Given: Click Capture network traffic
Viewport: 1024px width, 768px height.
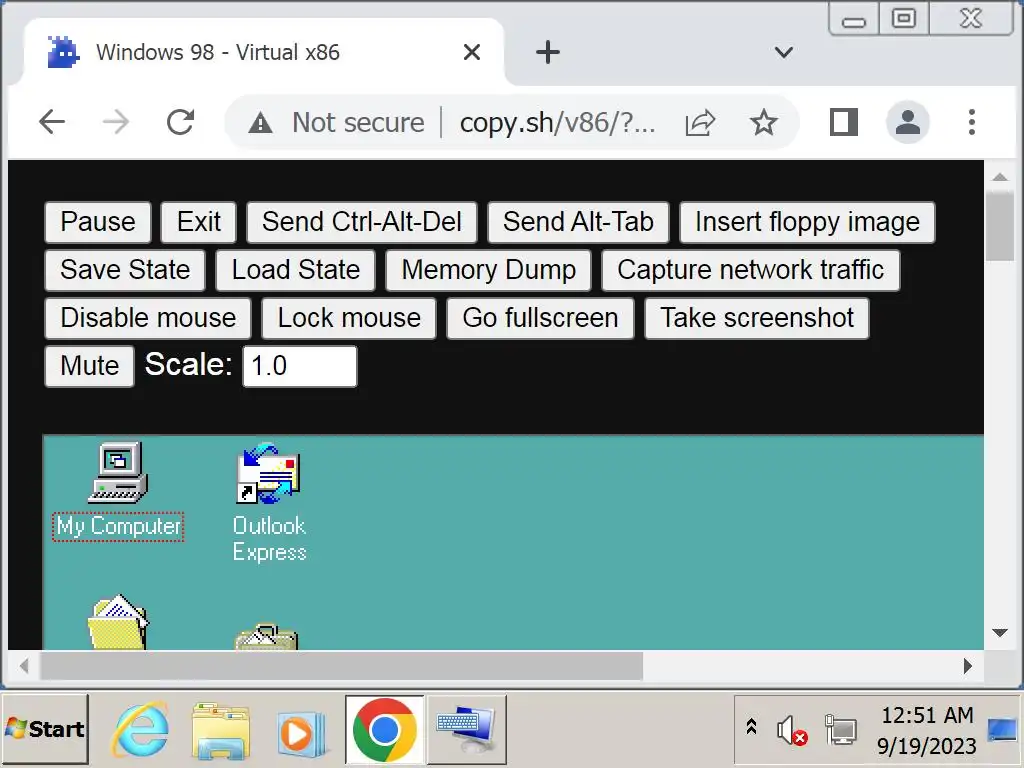Looking at the screenshot, I should [750, 270].
